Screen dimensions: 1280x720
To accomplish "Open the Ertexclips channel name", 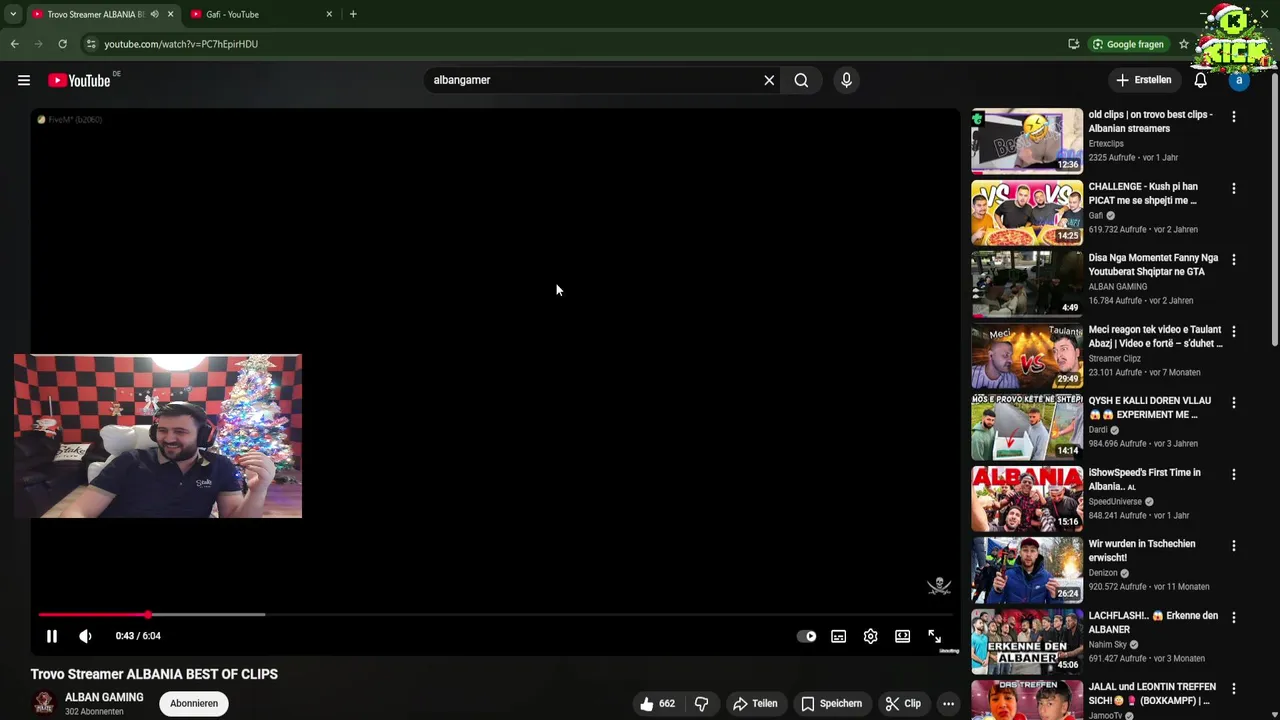I will [1106, 144].
